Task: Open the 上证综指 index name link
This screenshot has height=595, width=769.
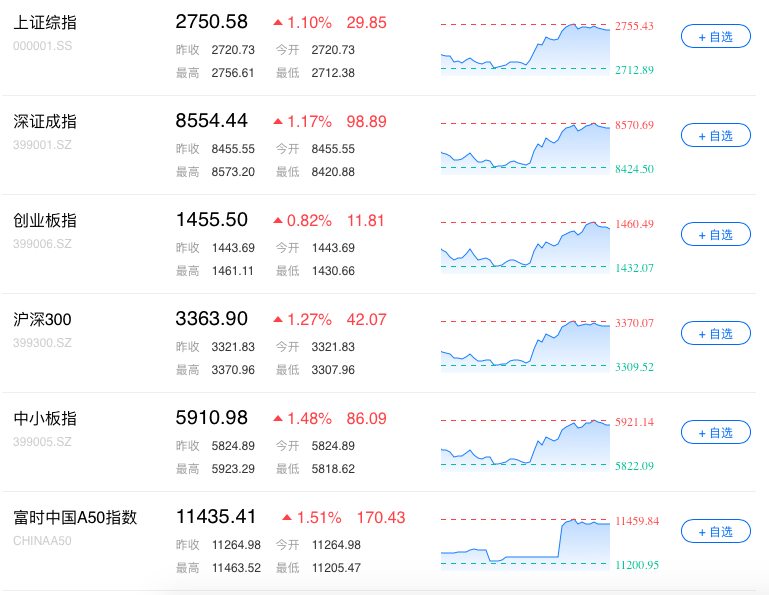Action: [x=45, y=23]
